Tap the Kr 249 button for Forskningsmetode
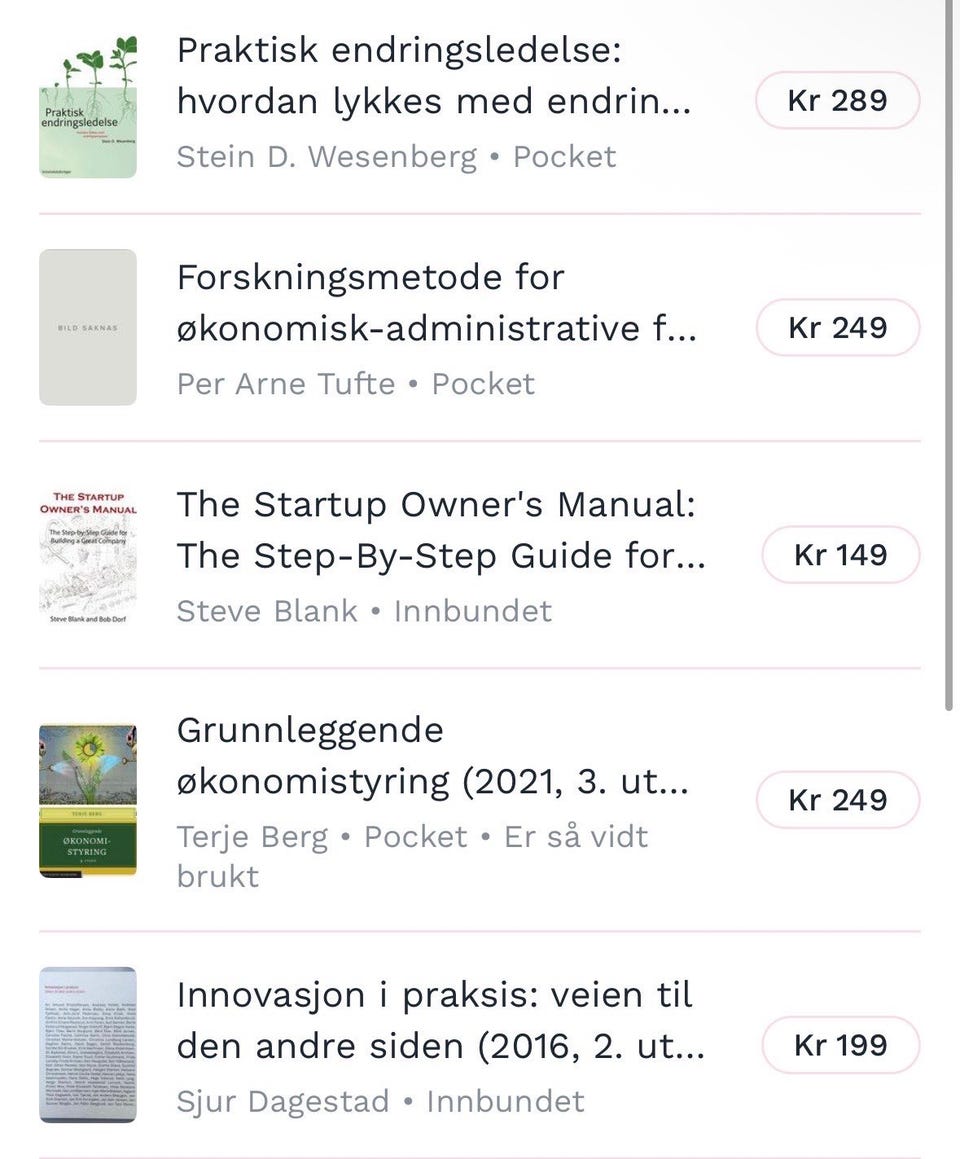 click(x=837, y=327)
